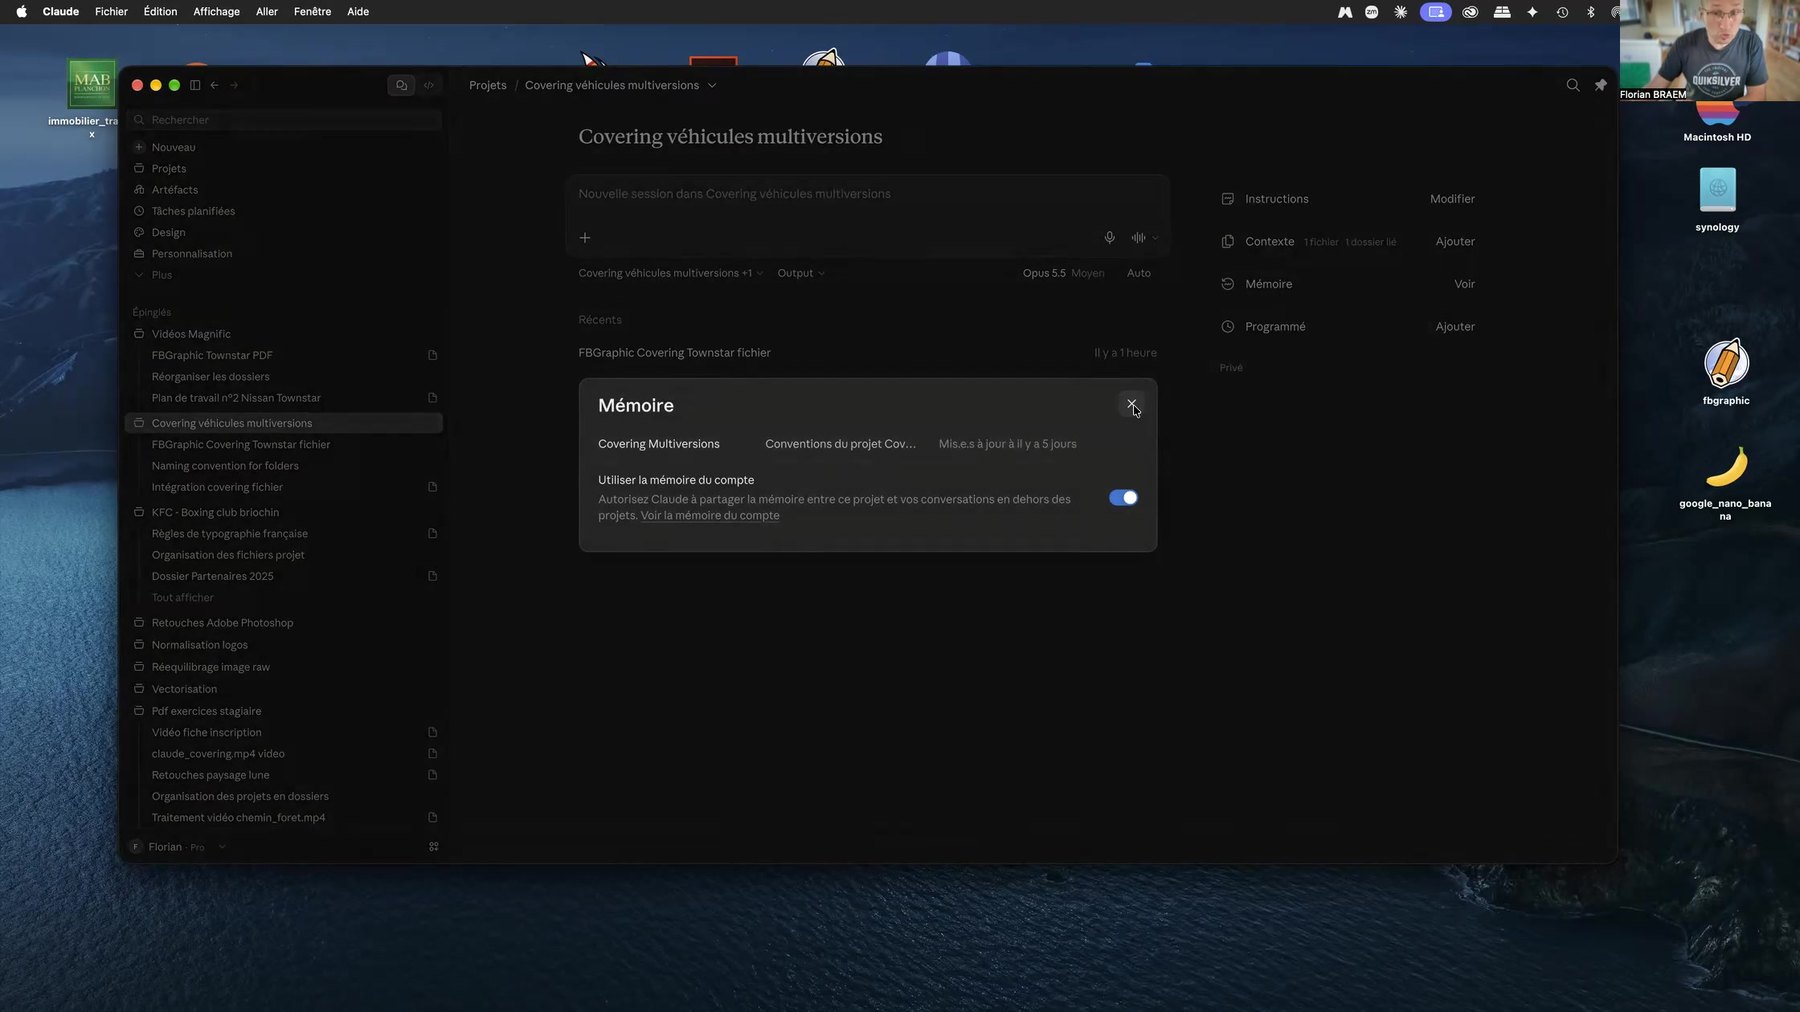Screen dimensions: 1800x1012
Task: Open the Affichage menu
Action: (216, 11)
